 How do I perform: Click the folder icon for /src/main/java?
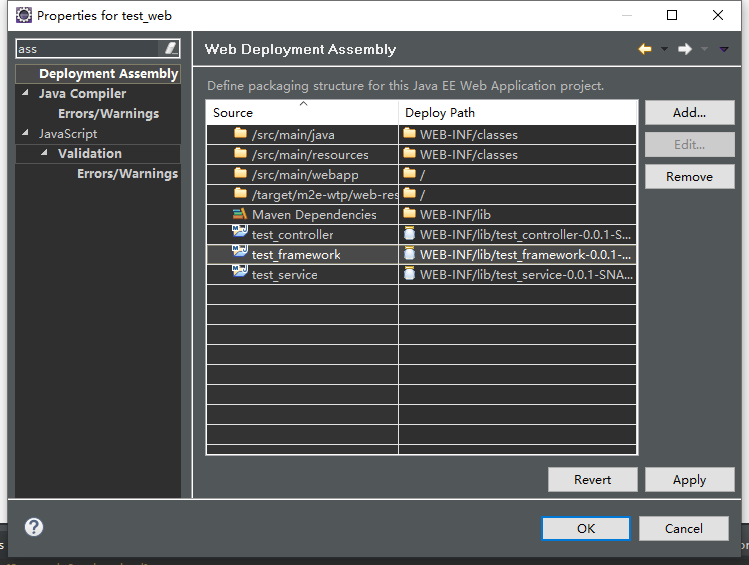point(240,133)
